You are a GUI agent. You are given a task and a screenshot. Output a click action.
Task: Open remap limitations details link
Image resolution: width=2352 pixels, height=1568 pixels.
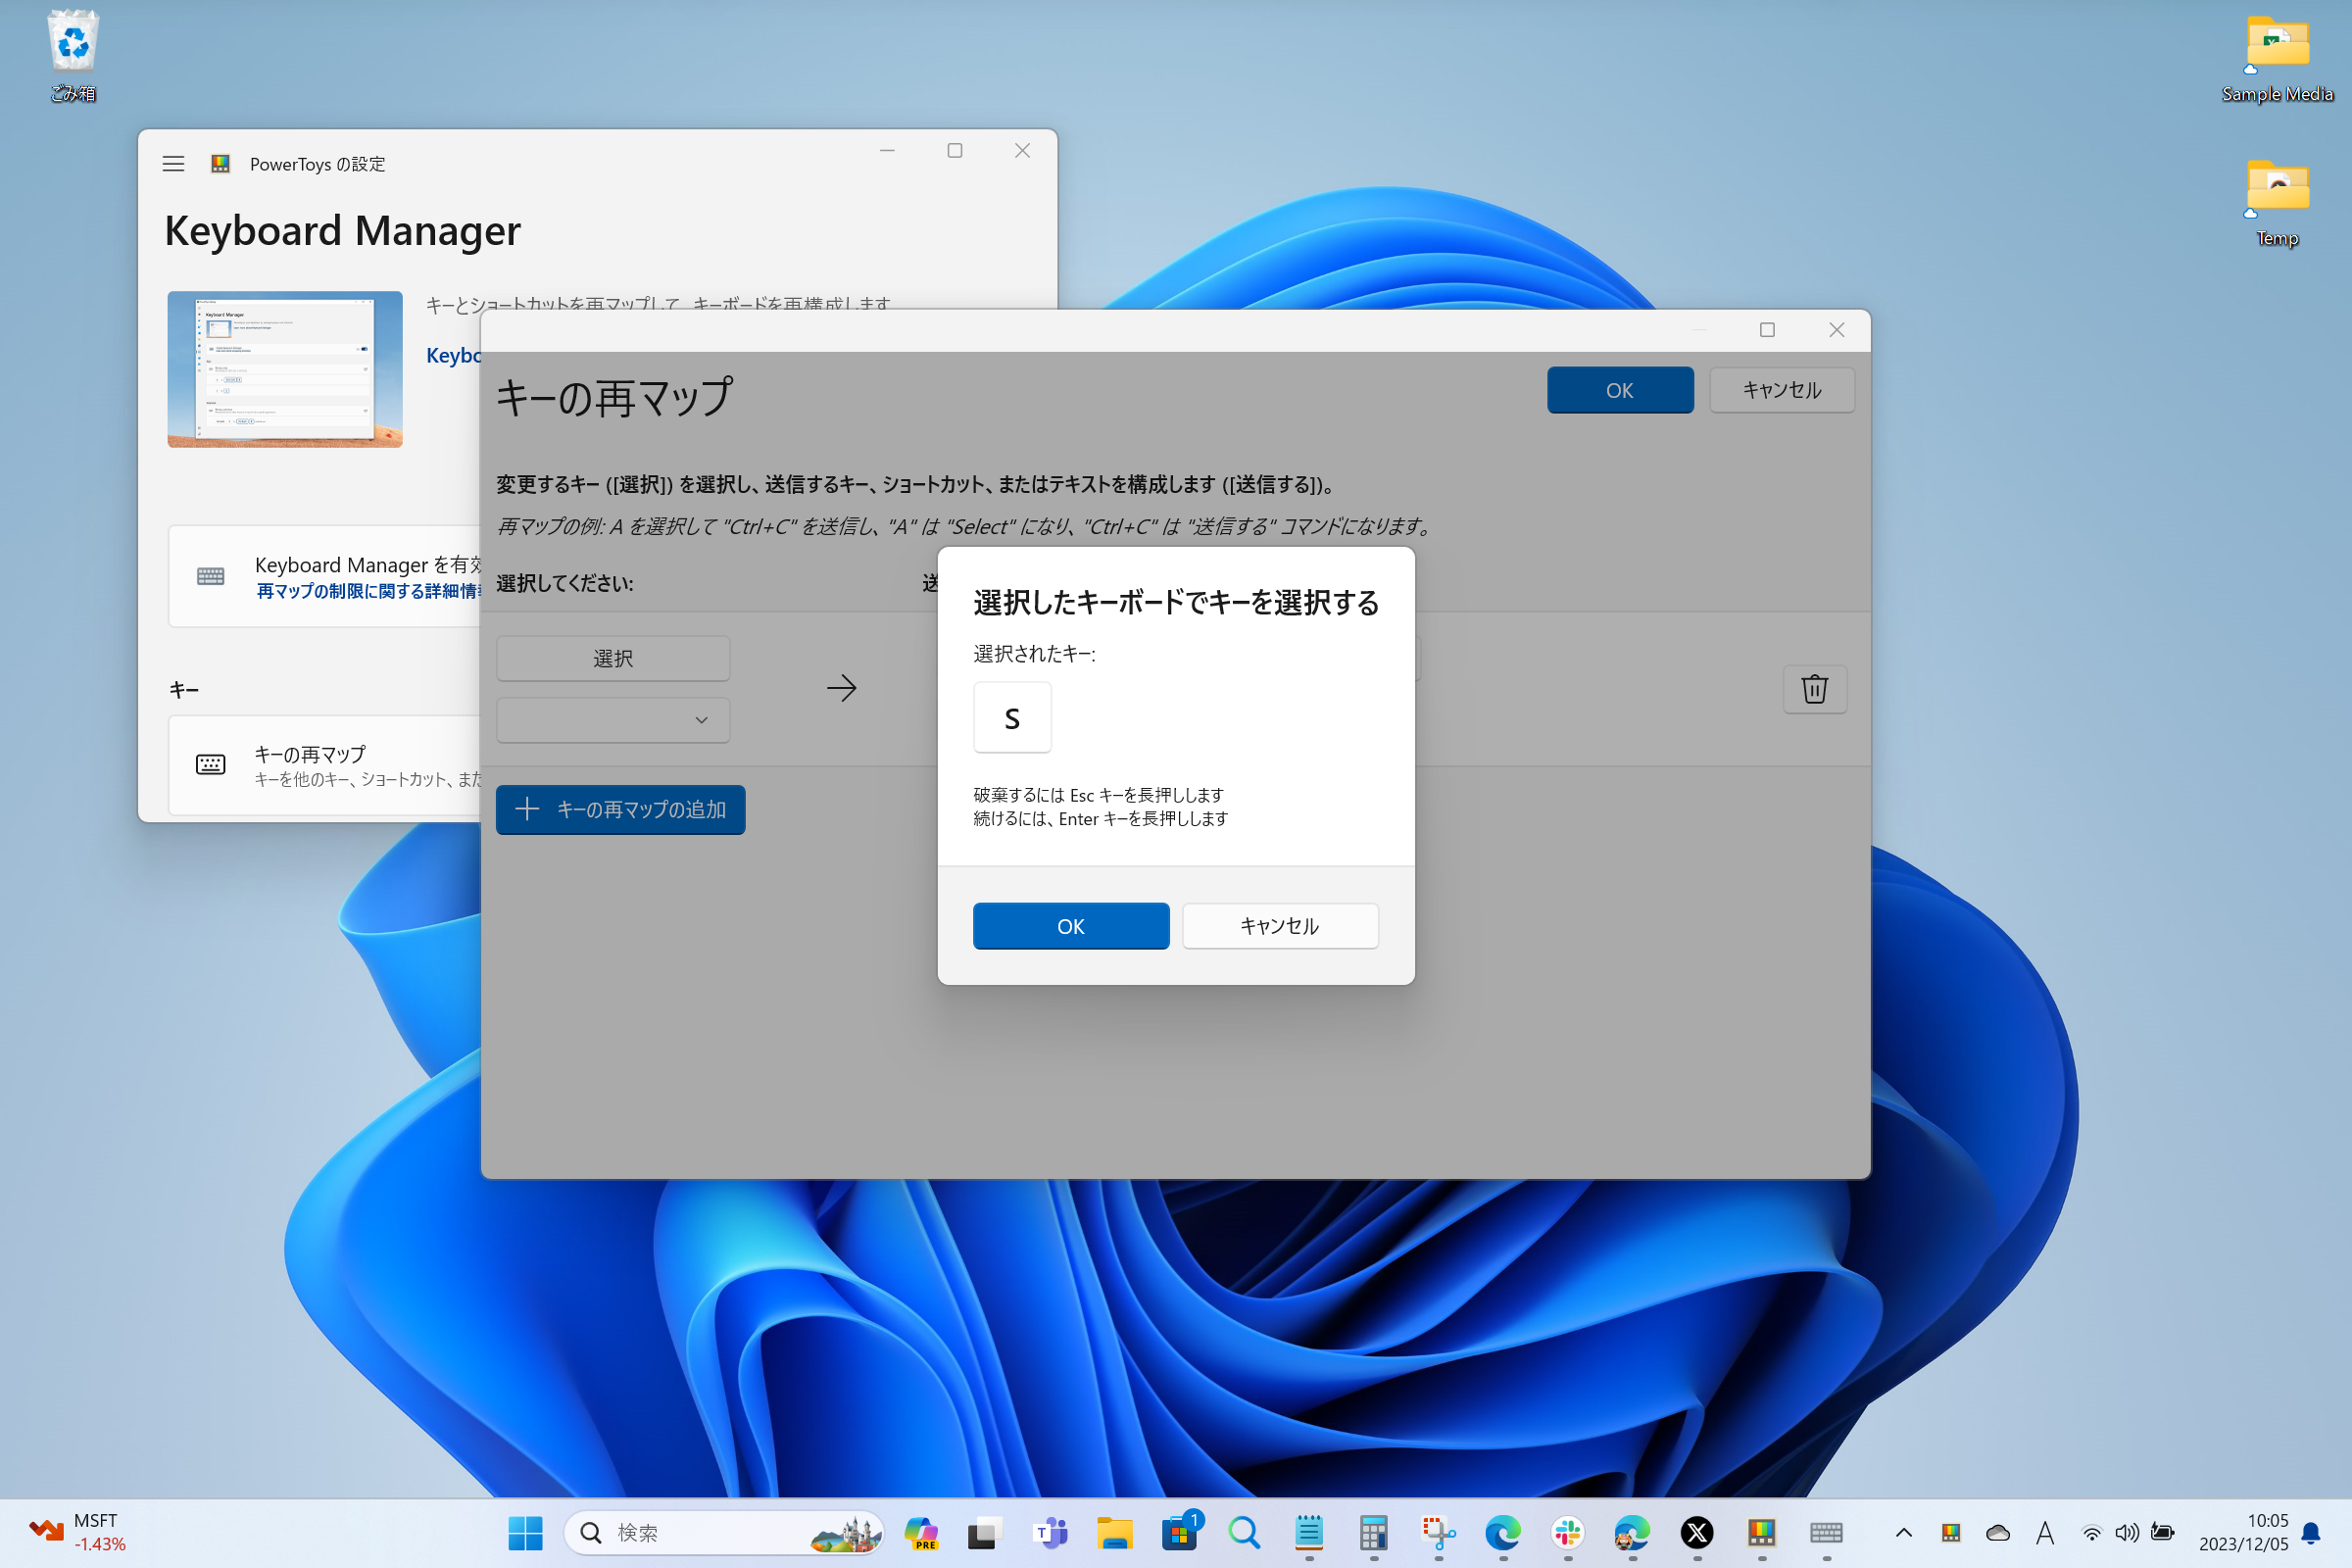tap(368, 591)
